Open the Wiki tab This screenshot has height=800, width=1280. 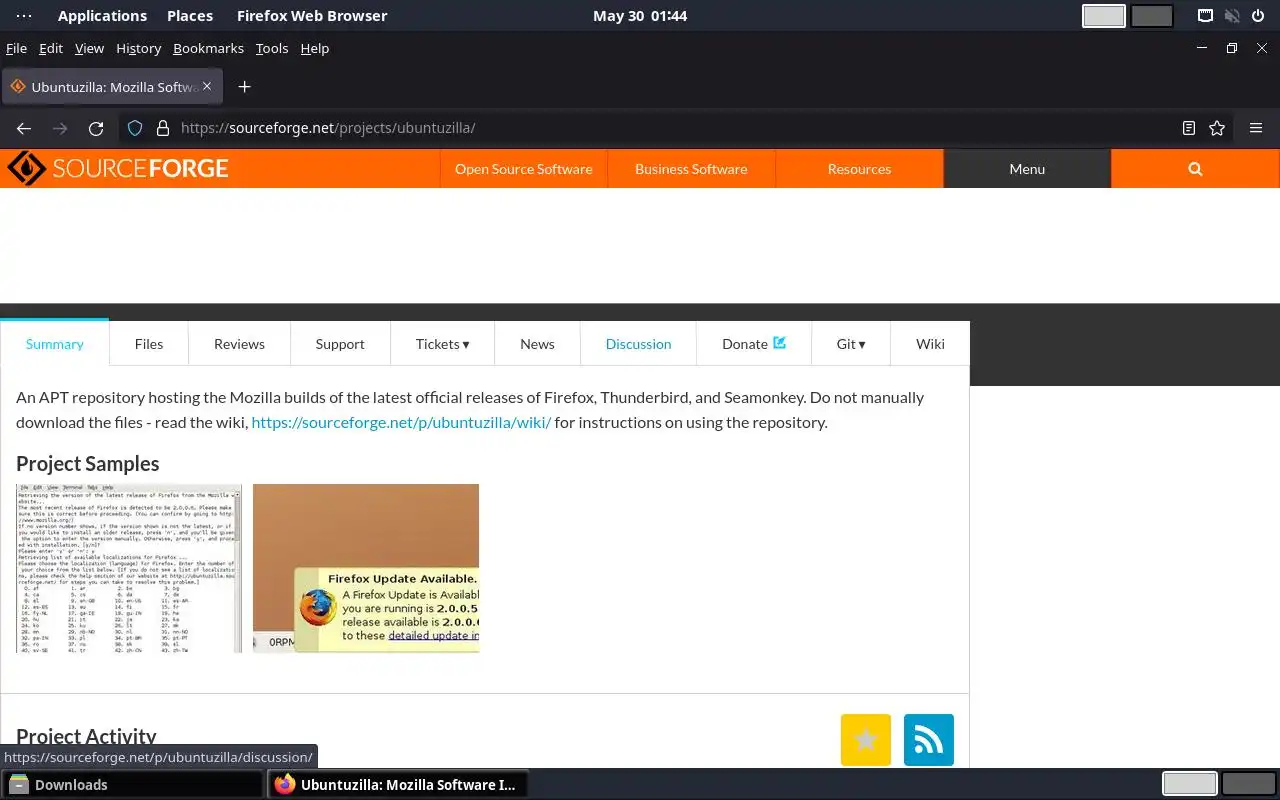pos(930,344)
